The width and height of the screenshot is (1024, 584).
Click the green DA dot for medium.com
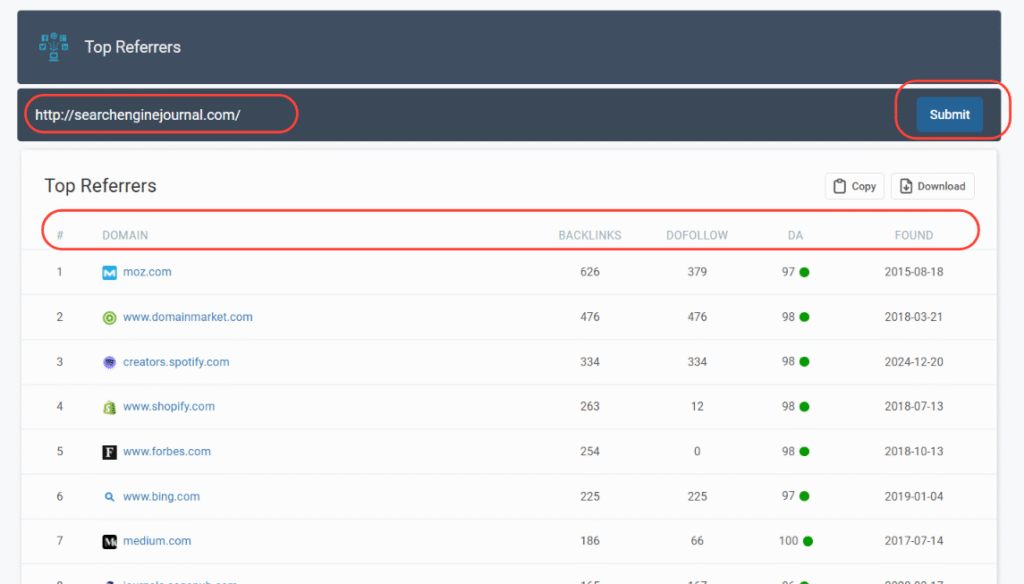808,541
